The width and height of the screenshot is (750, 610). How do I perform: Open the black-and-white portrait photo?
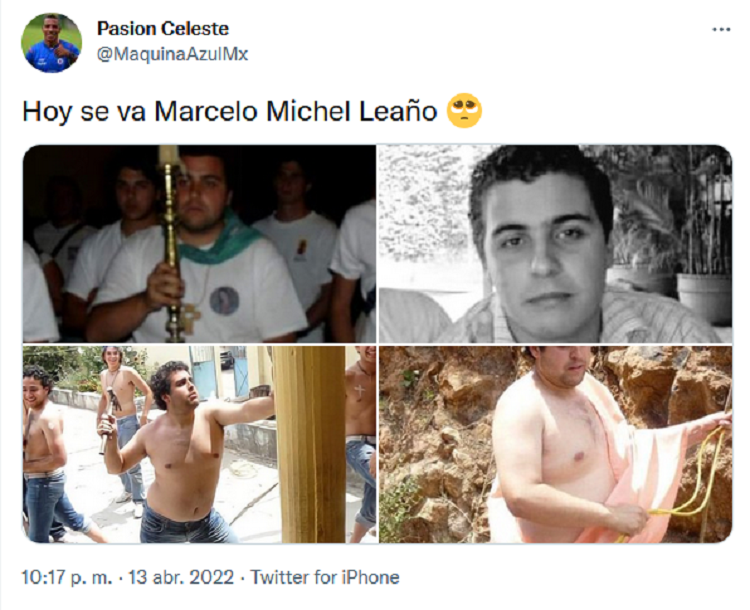point(555,244)
